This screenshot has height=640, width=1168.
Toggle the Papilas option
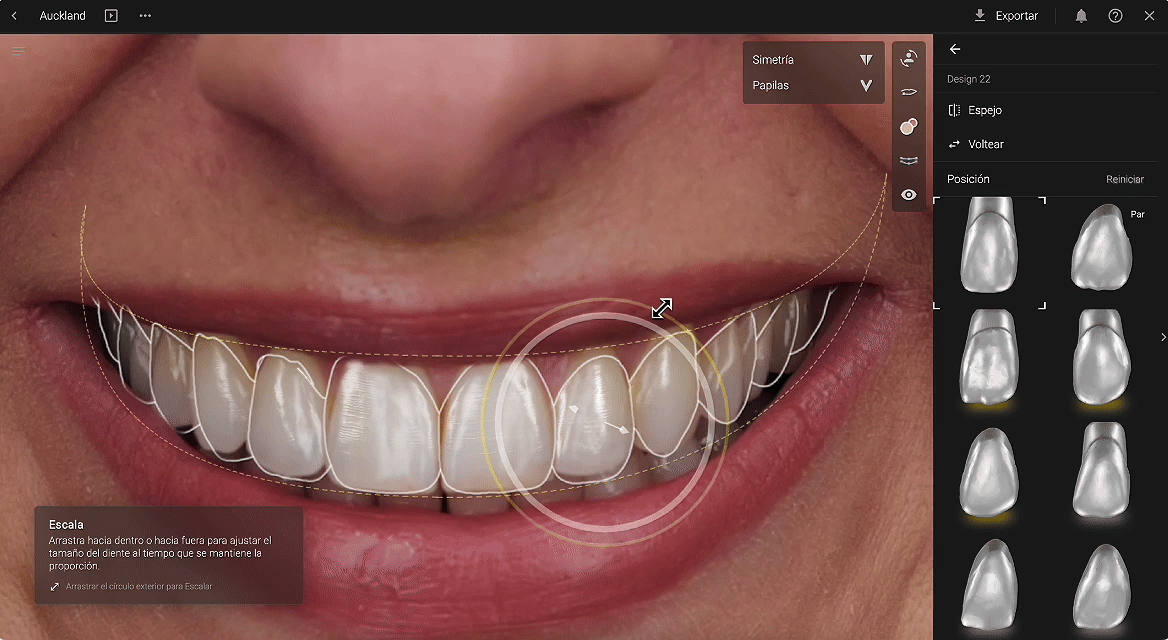tap(813, 85)
